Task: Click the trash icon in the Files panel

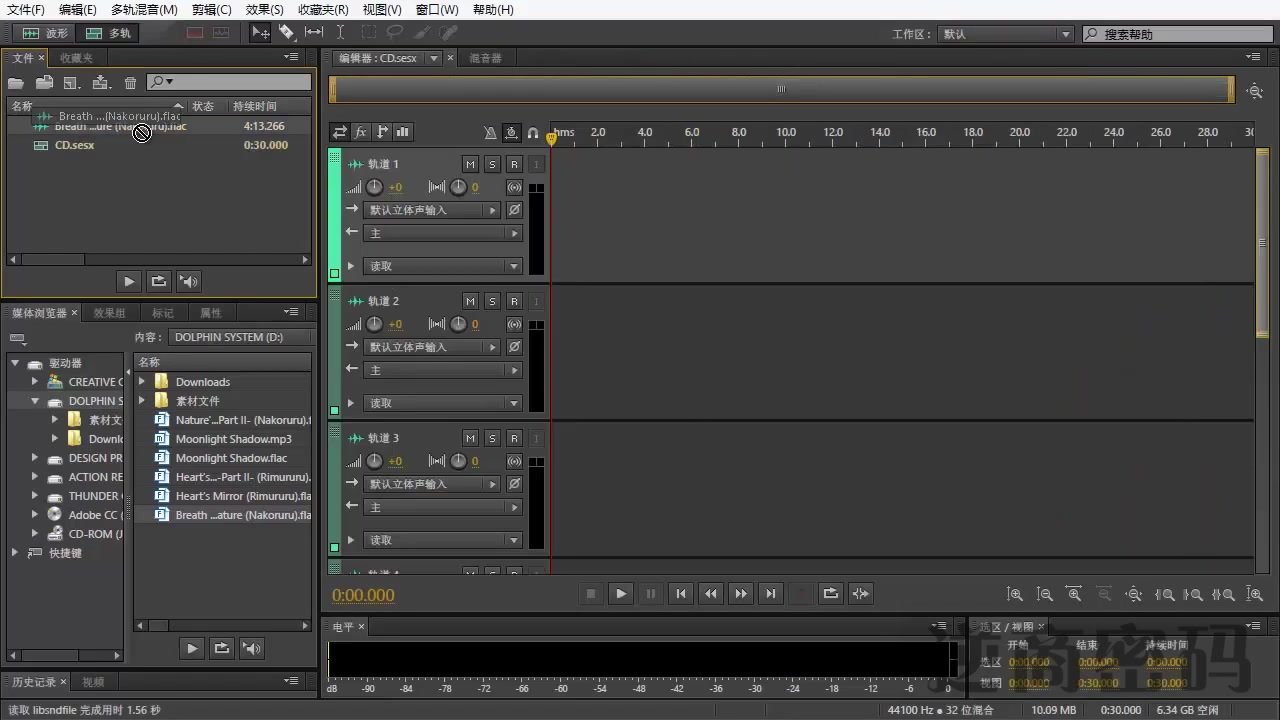Action: 130,83
